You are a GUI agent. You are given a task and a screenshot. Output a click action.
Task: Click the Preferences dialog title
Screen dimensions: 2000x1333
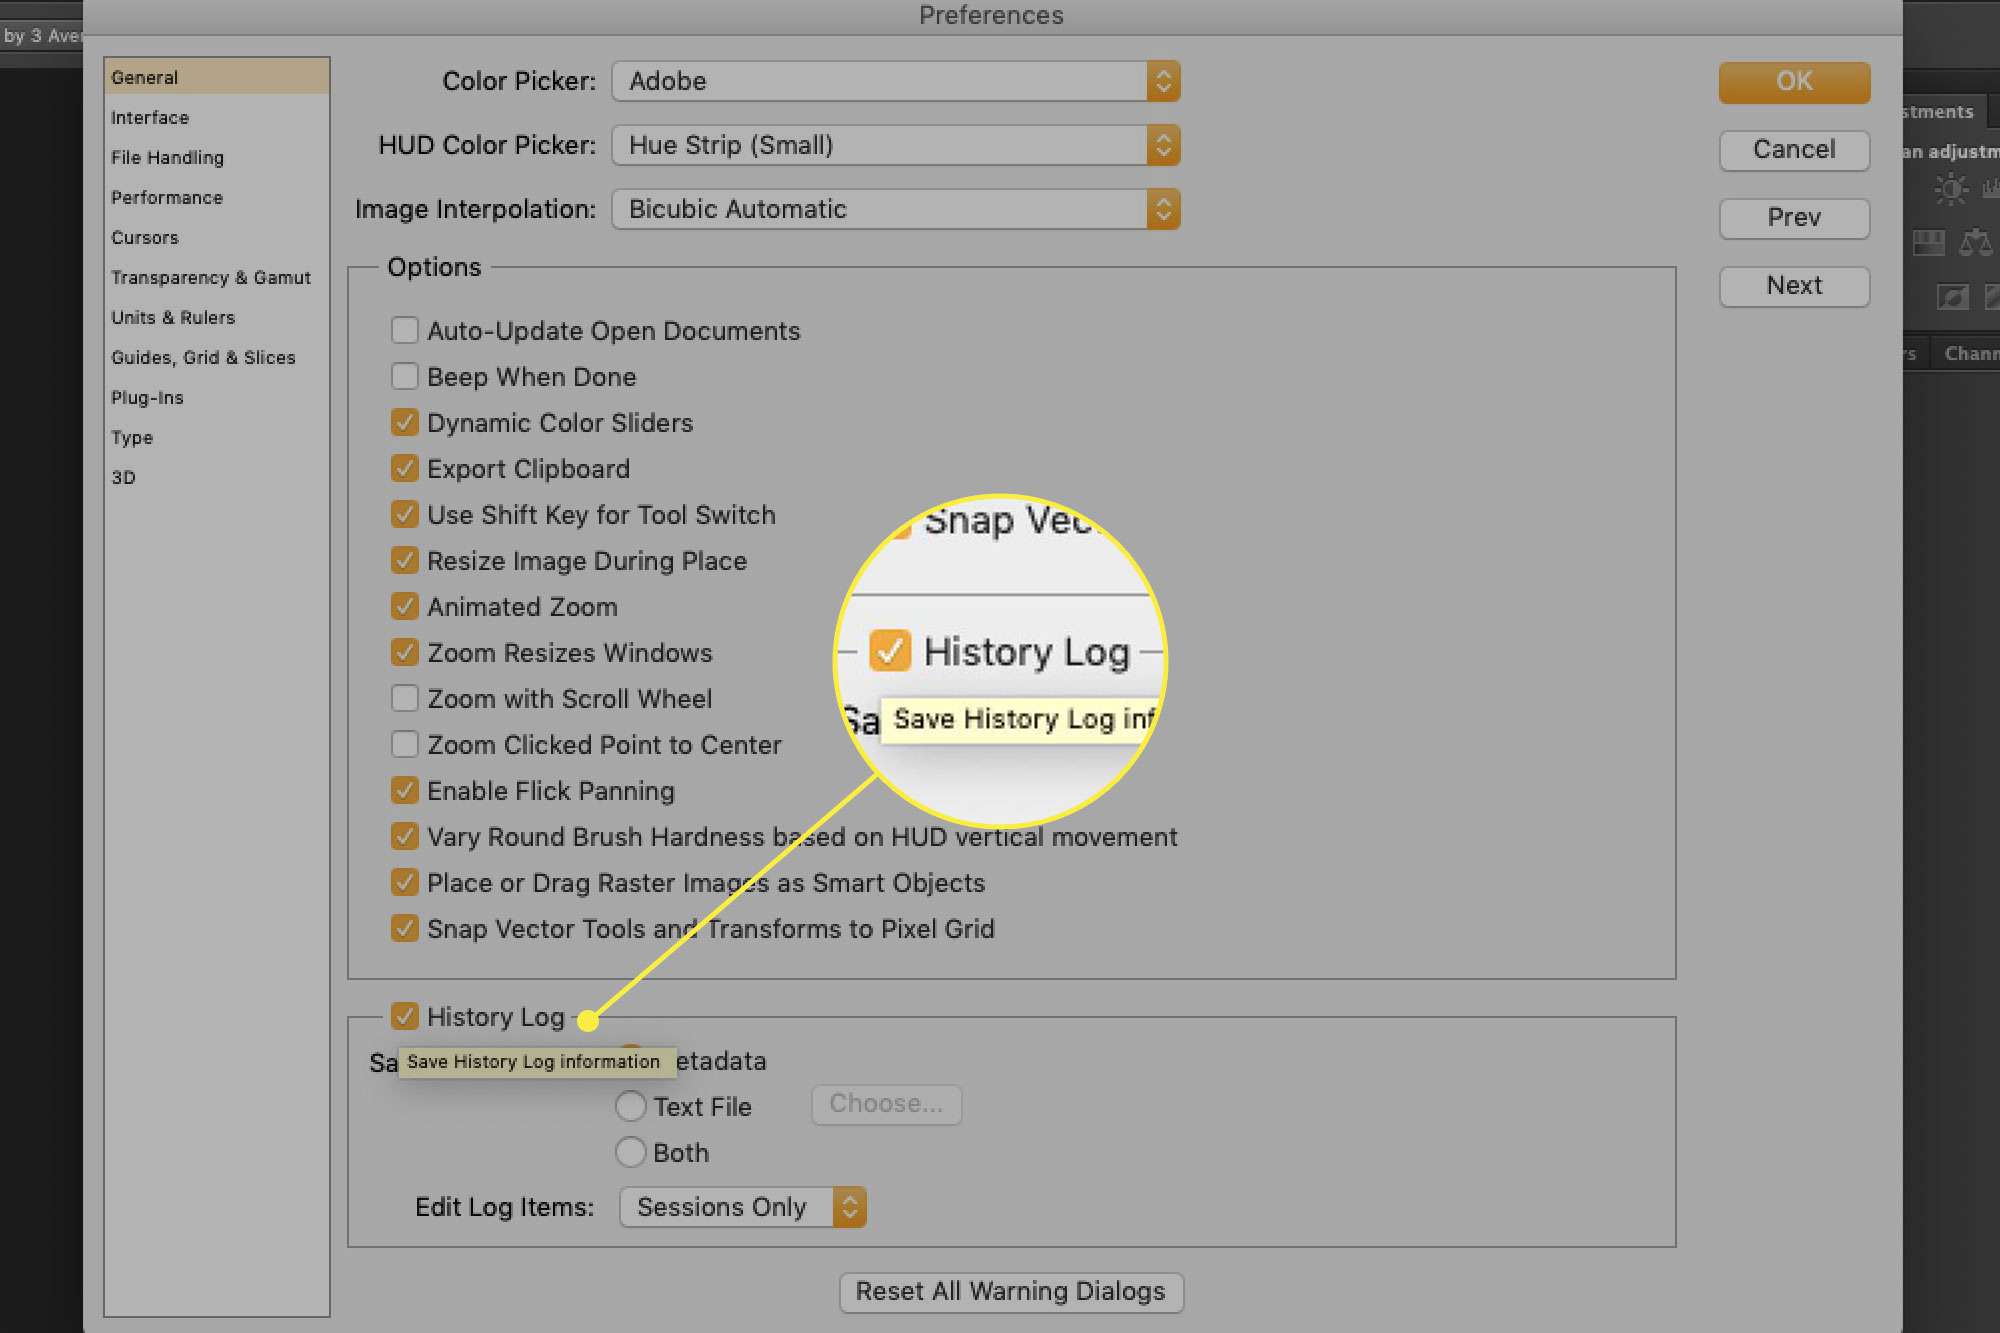click(991, 15)
